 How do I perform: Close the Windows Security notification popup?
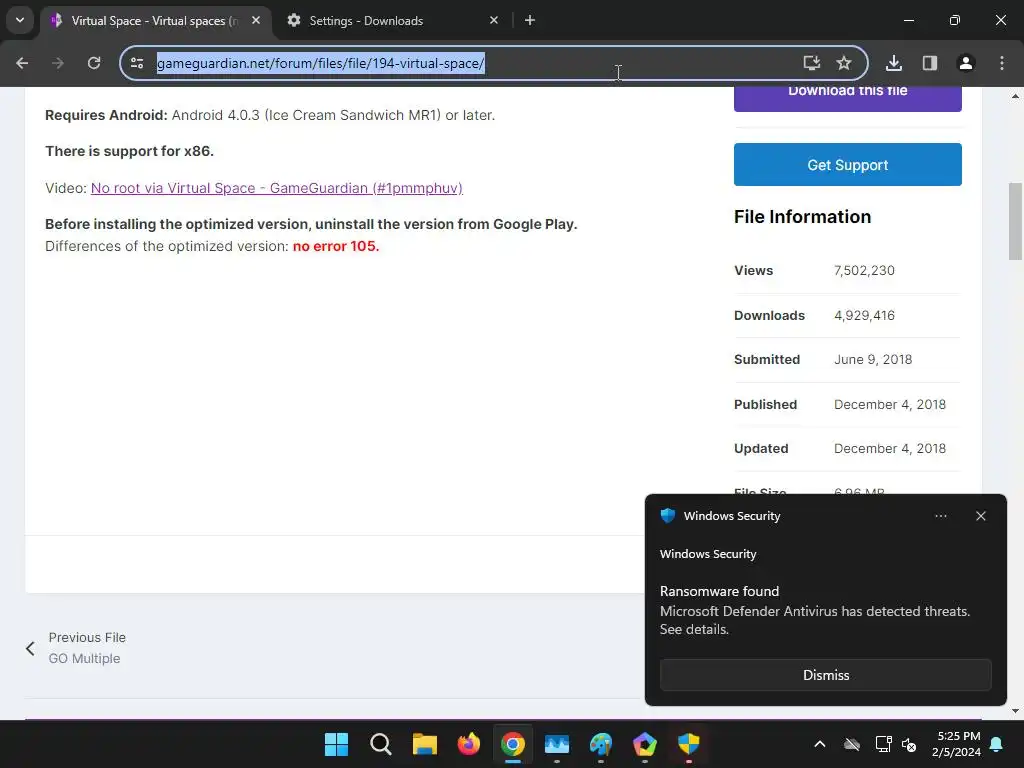pyautogui.click(x=980, y=516)
